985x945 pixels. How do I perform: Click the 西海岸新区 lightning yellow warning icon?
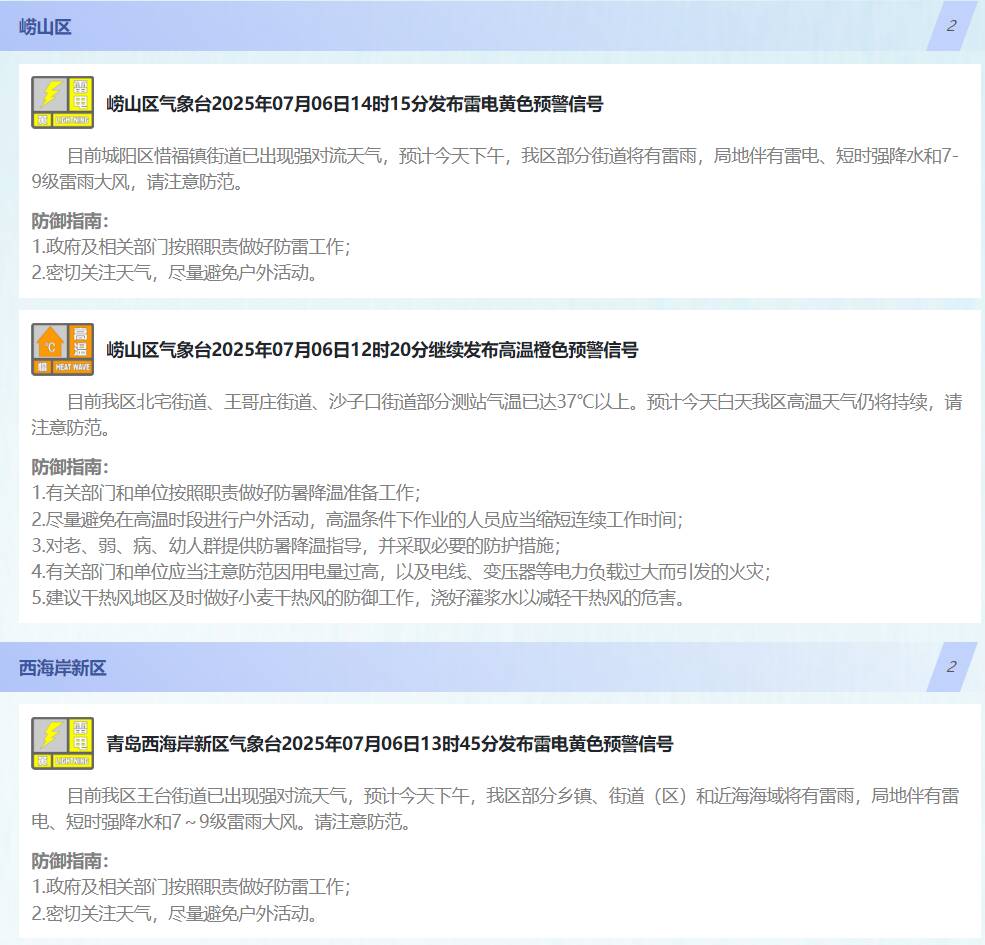point(63,743)
